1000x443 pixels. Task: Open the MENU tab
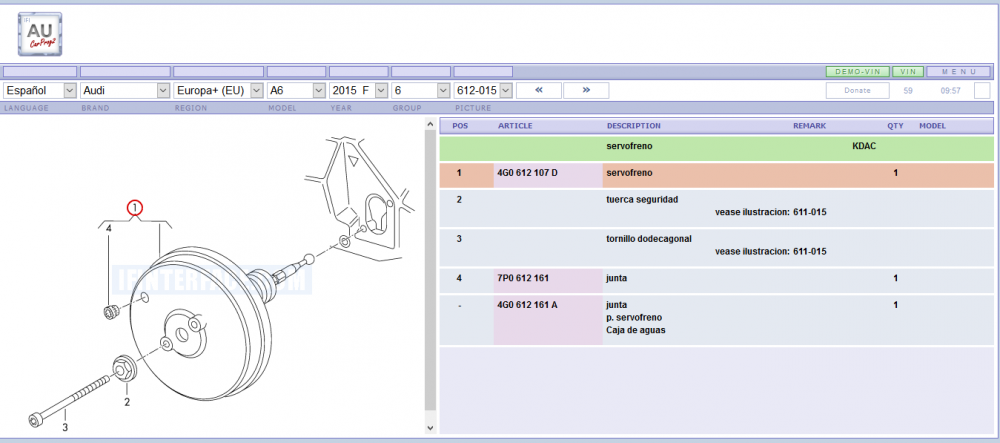(958, 72)
